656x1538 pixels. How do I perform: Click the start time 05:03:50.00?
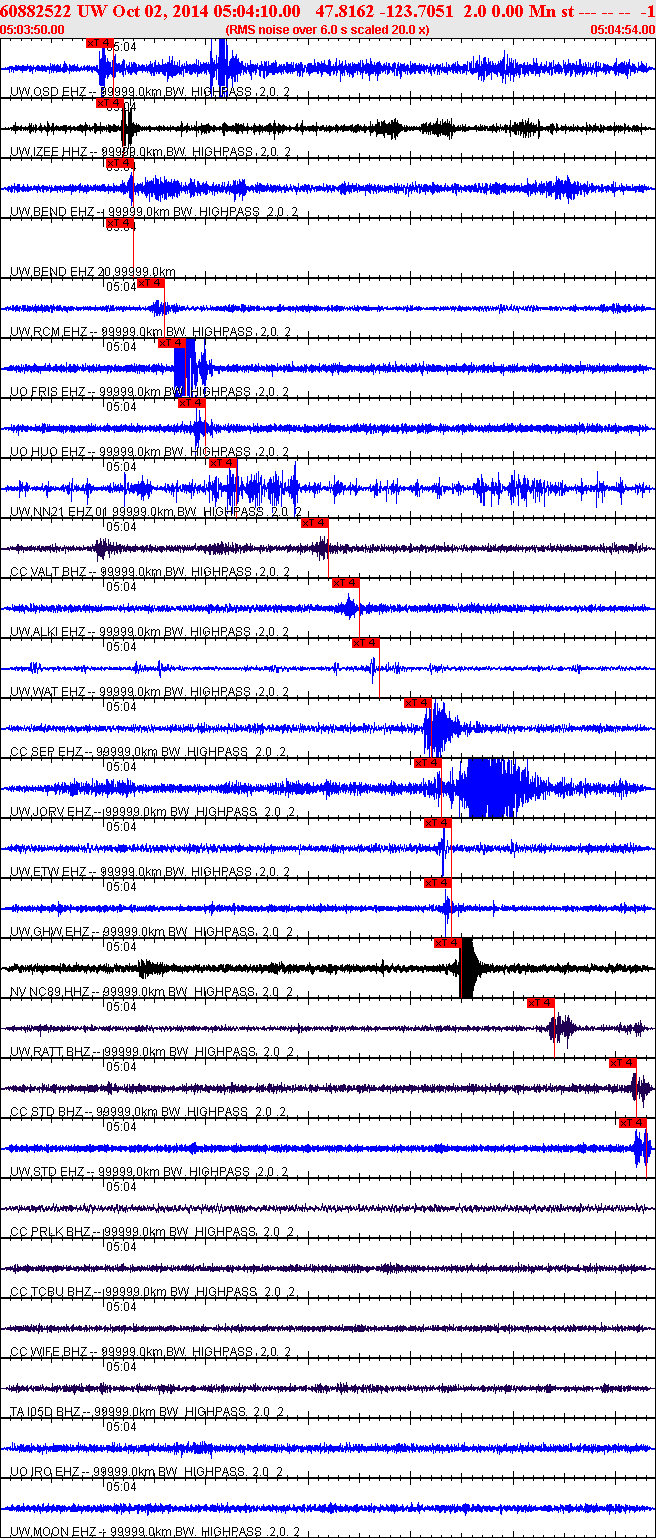pos(33,29)
